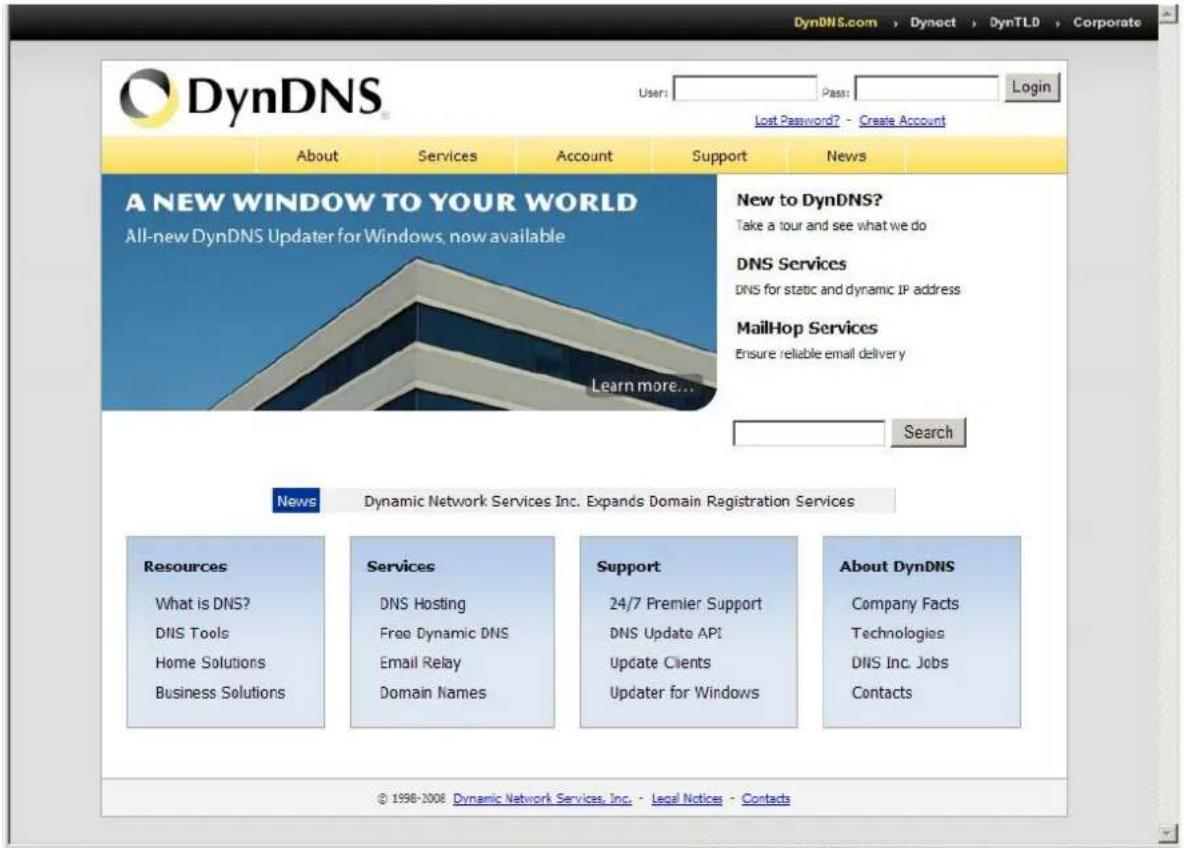This screenshot has height=848, width=1184.
Task: Open the Corporate top bar link
Action: 1107,22
